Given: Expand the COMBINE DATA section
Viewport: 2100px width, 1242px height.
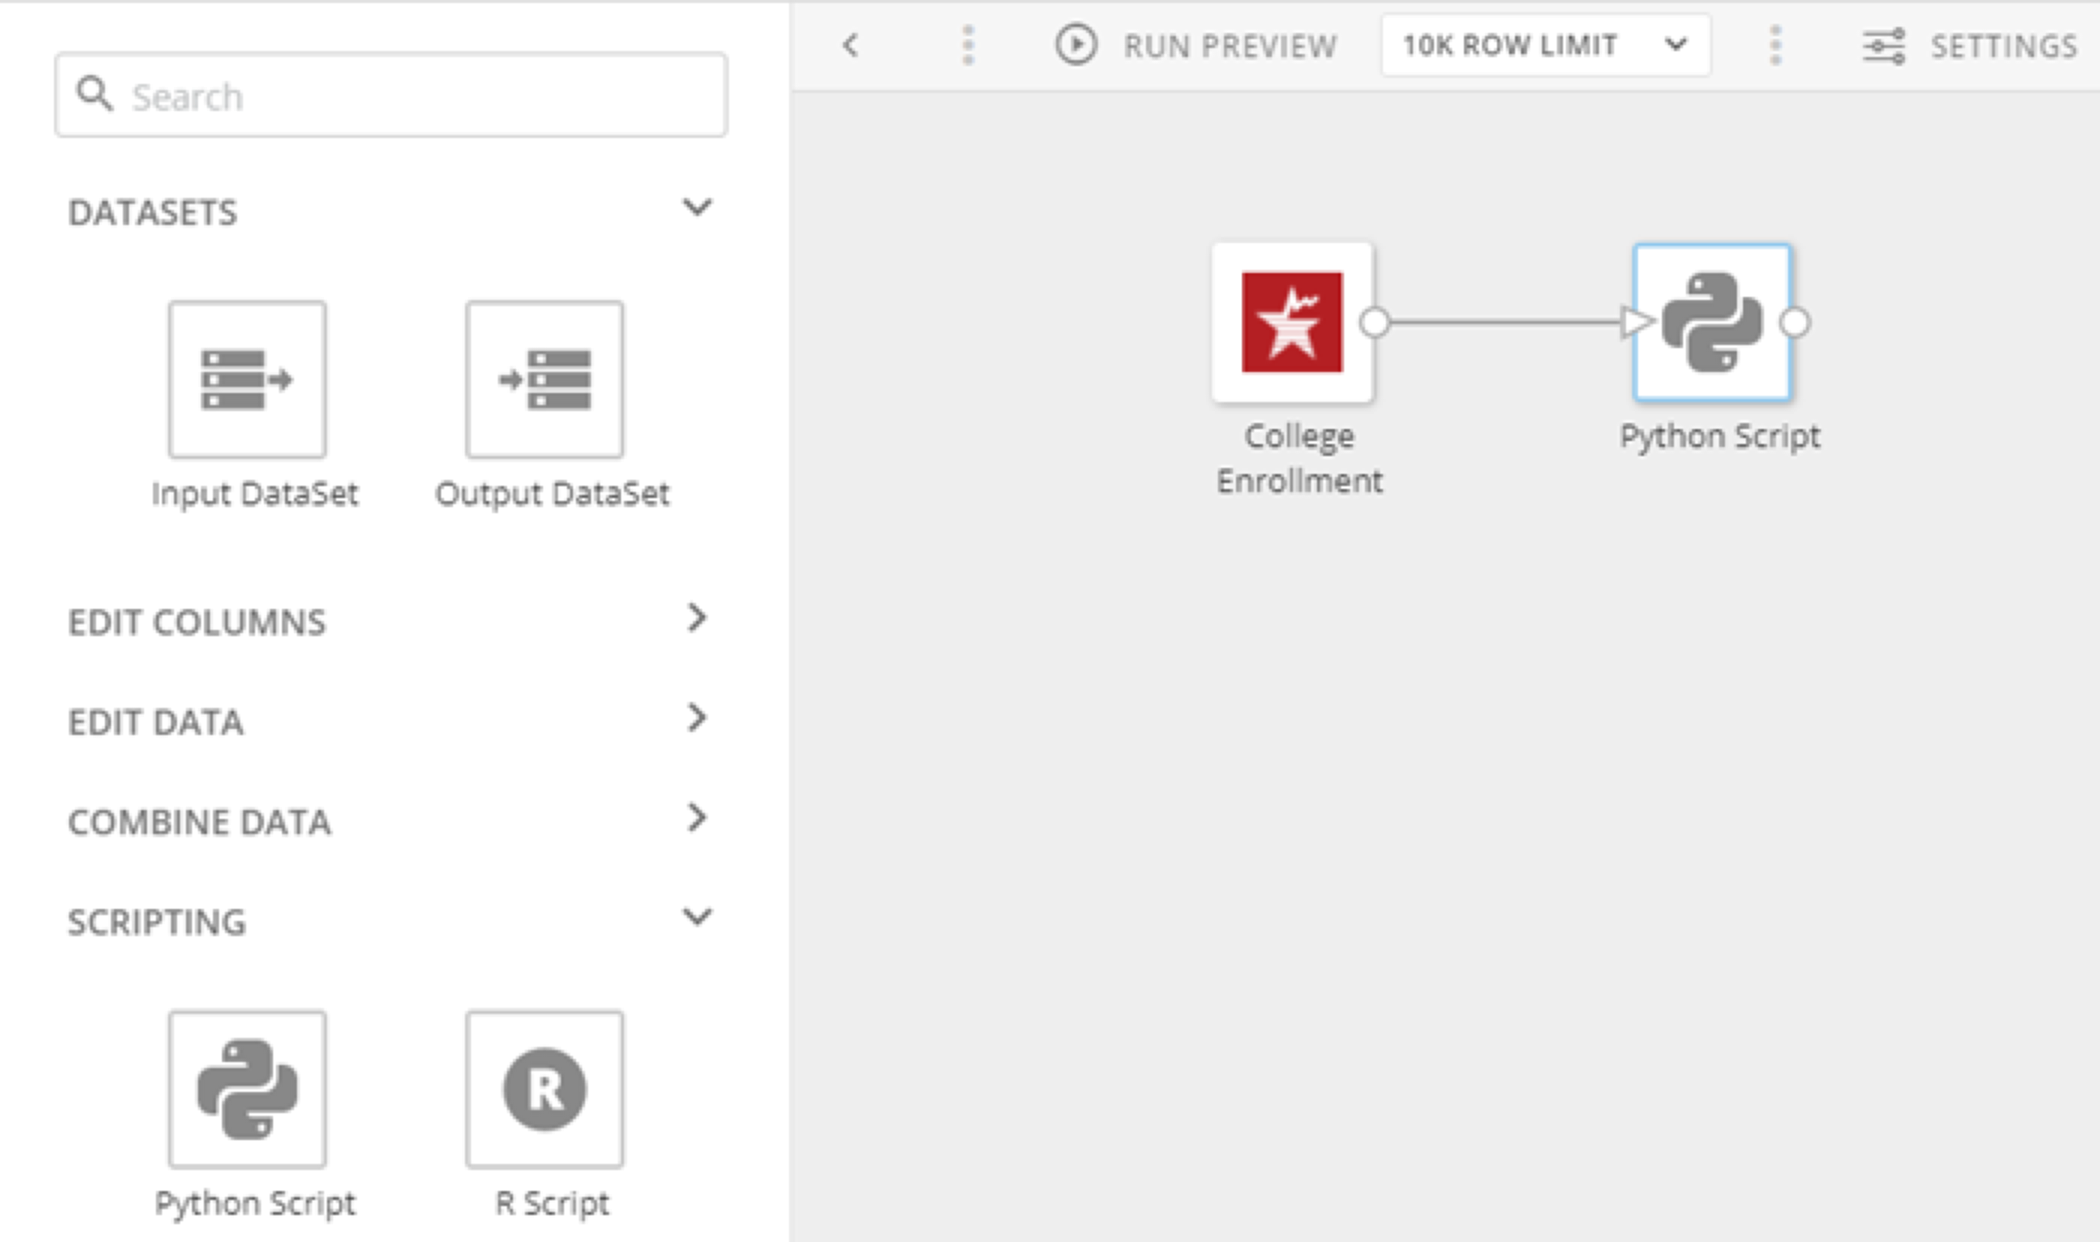Looking at the screenshot, I should [697, 818].
